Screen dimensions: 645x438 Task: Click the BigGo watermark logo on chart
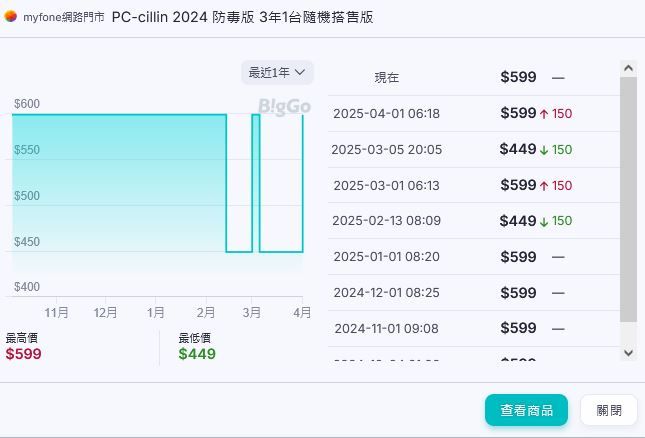tap(284, 106)
